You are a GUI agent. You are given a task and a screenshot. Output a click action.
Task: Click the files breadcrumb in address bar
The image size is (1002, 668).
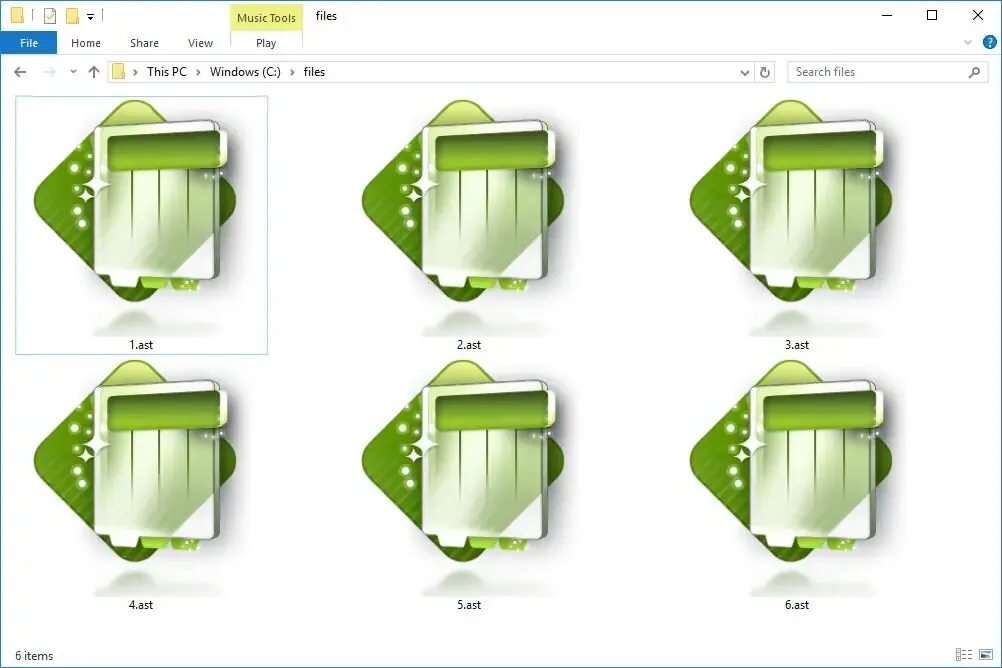coord(314,72)
